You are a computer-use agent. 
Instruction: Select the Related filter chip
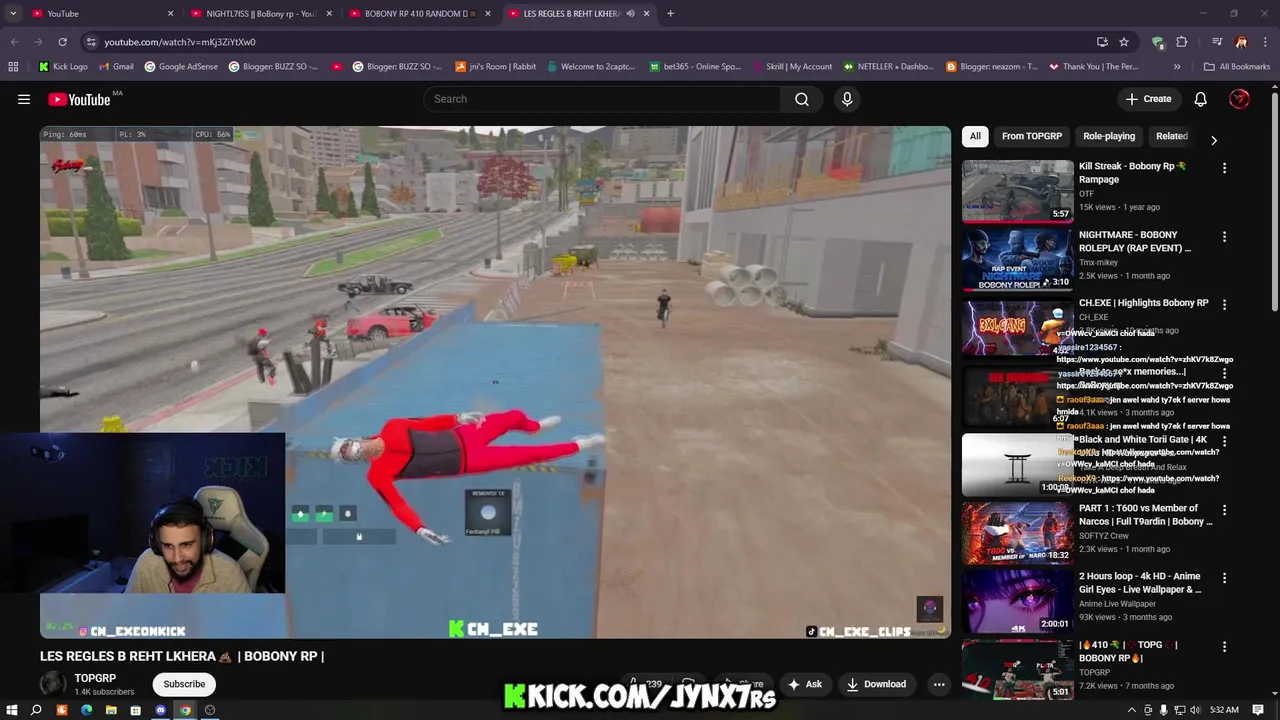1172,136
